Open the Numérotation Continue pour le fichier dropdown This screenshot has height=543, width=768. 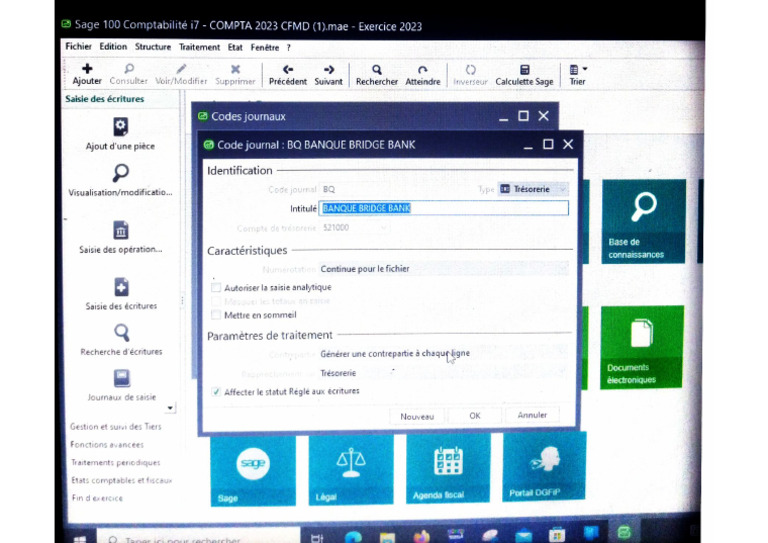(444, 269)
